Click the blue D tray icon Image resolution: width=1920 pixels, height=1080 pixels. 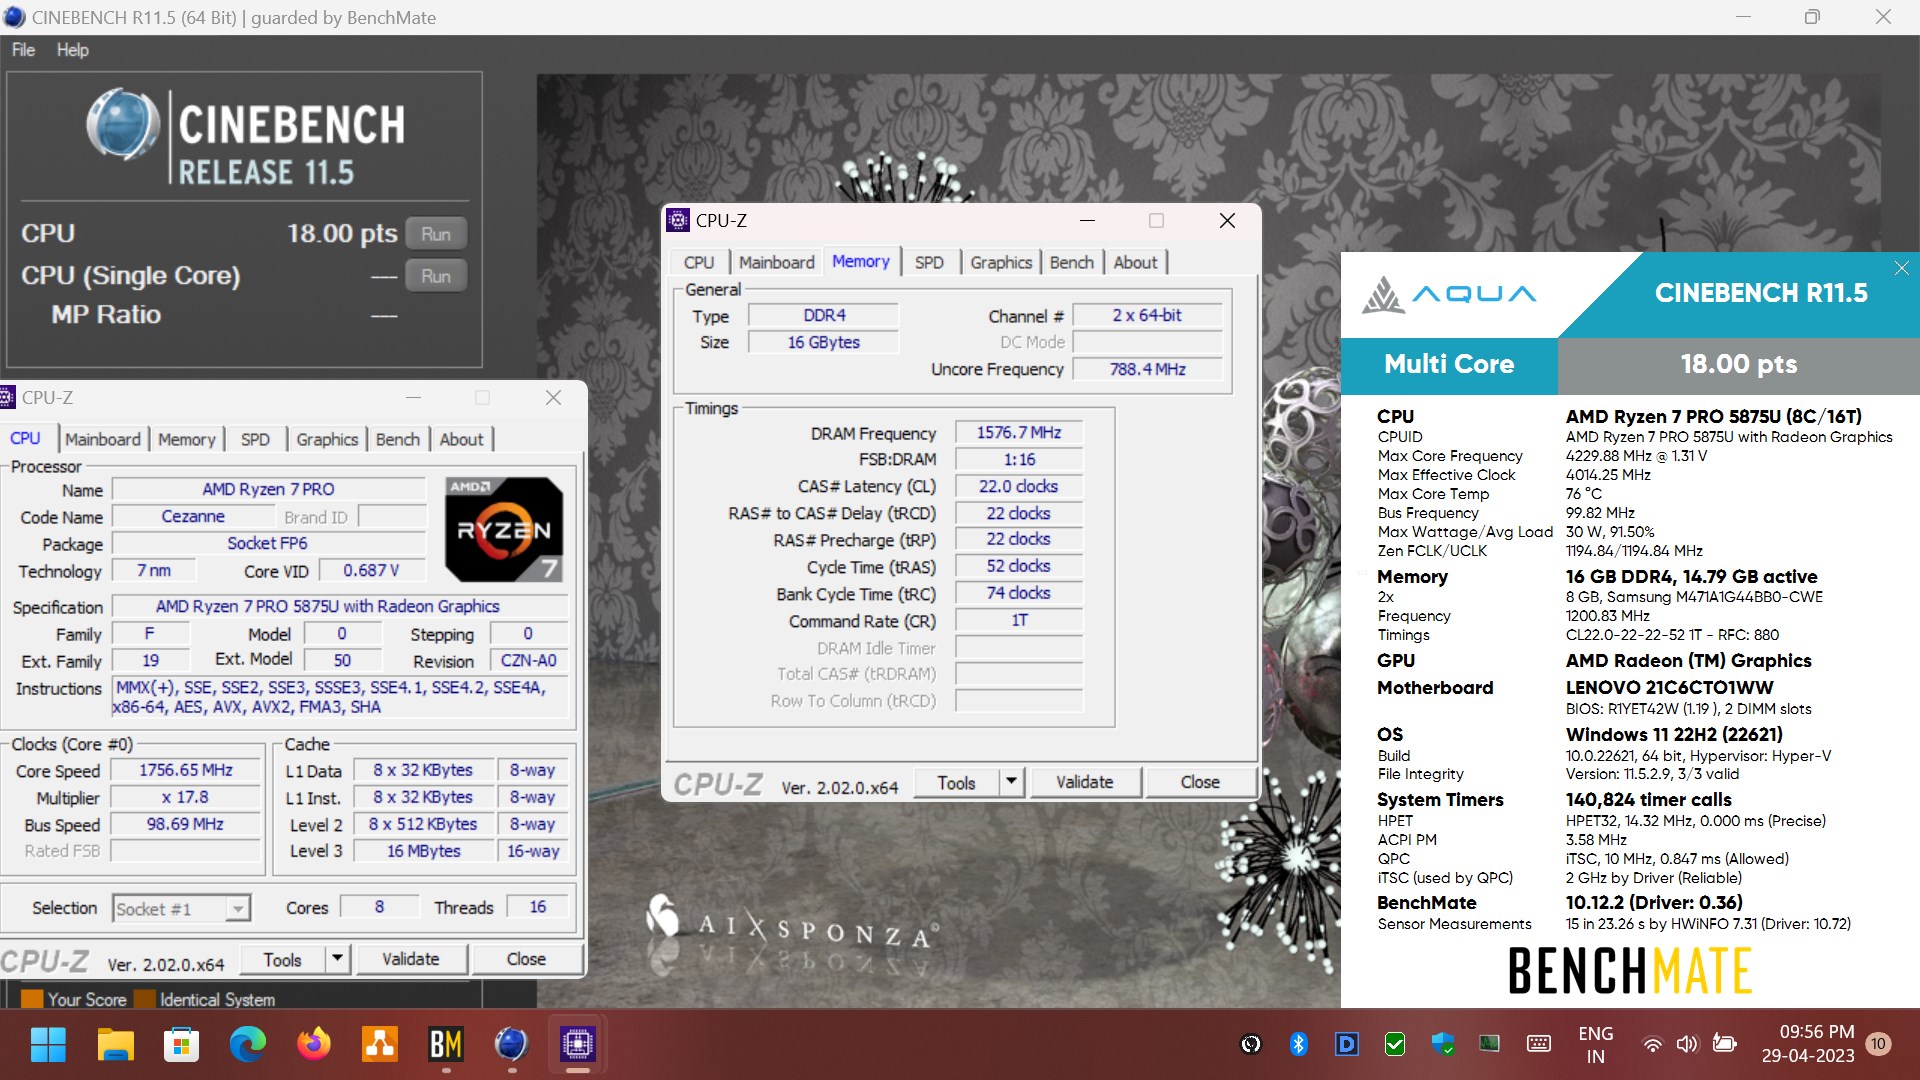pos(1346,1044)
